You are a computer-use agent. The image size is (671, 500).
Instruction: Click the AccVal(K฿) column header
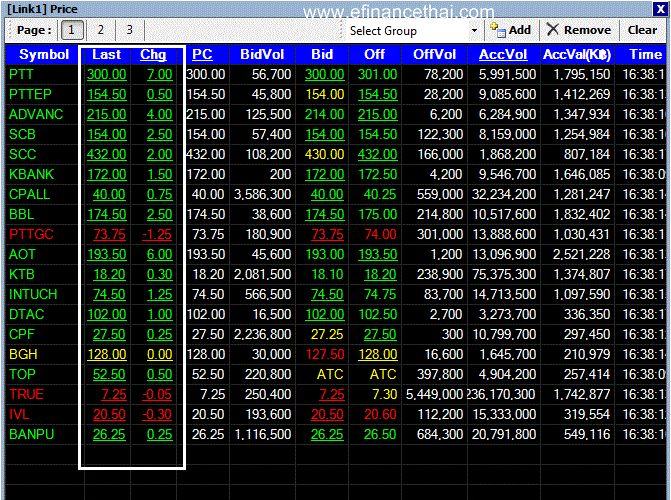(x=577, y=54)
